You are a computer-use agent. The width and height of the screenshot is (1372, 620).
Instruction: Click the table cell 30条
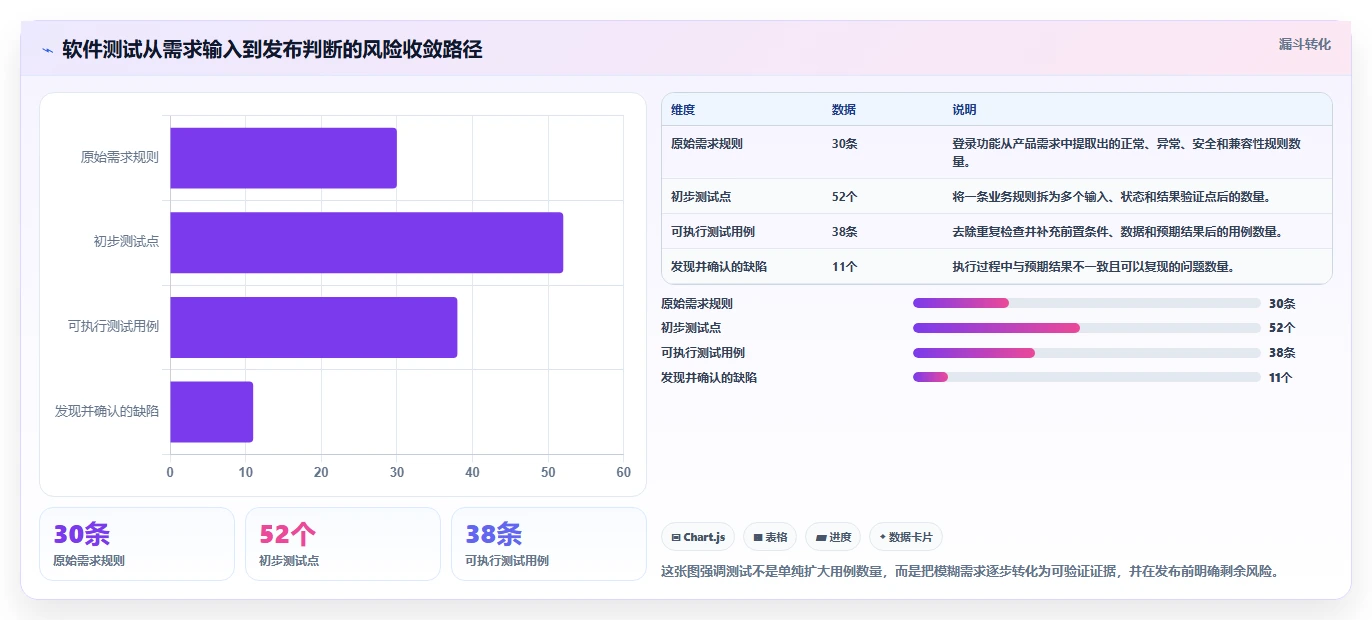[845, 143]
